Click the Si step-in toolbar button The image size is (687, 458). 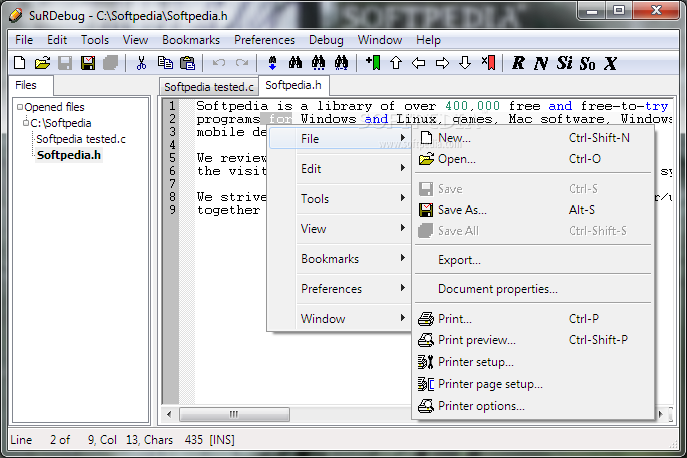tap(564, 63)
